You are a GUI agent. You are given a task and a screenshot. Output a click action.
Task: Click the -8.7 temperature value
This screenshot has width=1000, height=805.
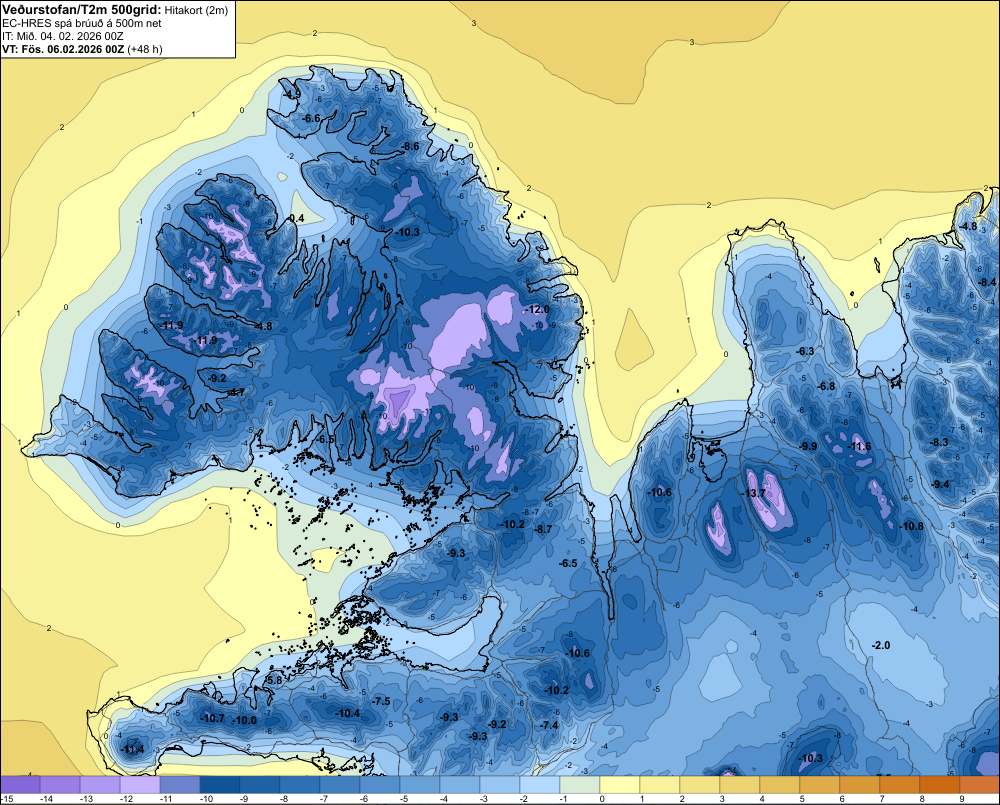(543, 529)
